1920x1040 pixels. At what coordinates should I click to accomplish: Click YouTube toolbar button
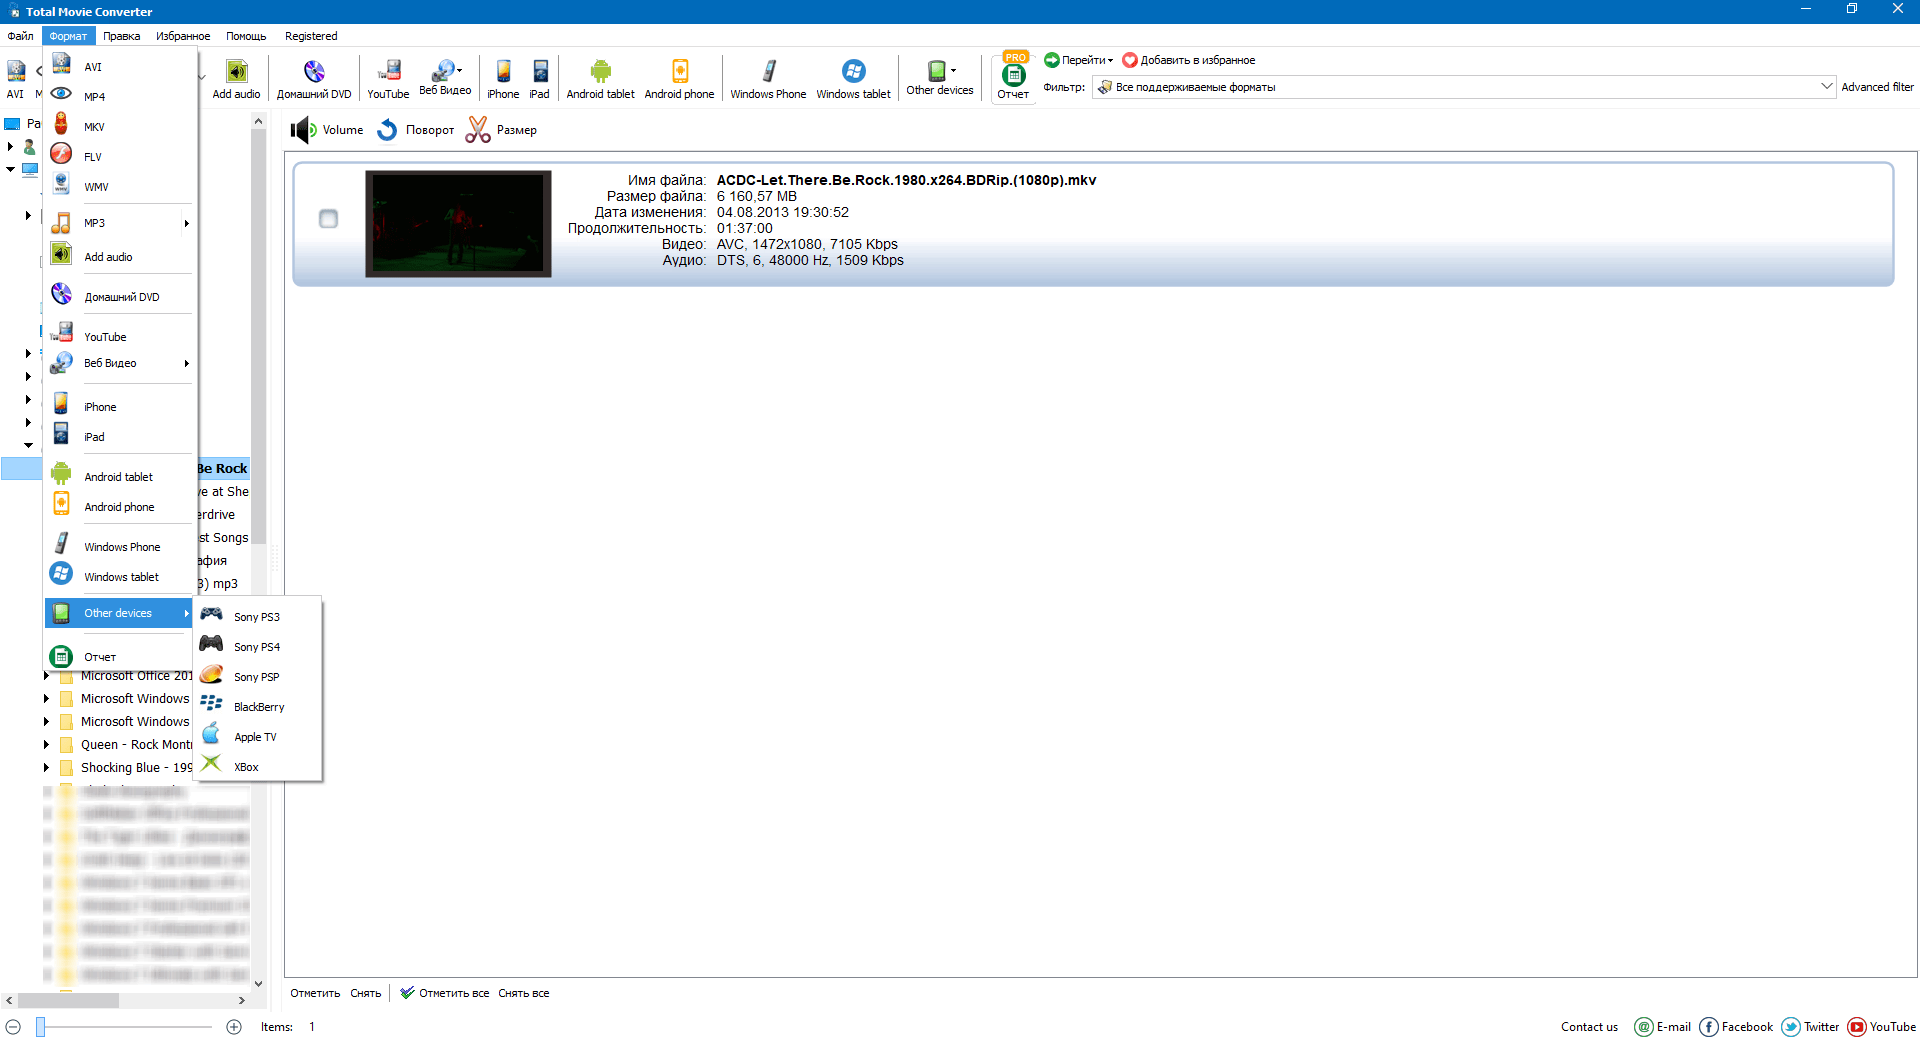tap(388, 79)
